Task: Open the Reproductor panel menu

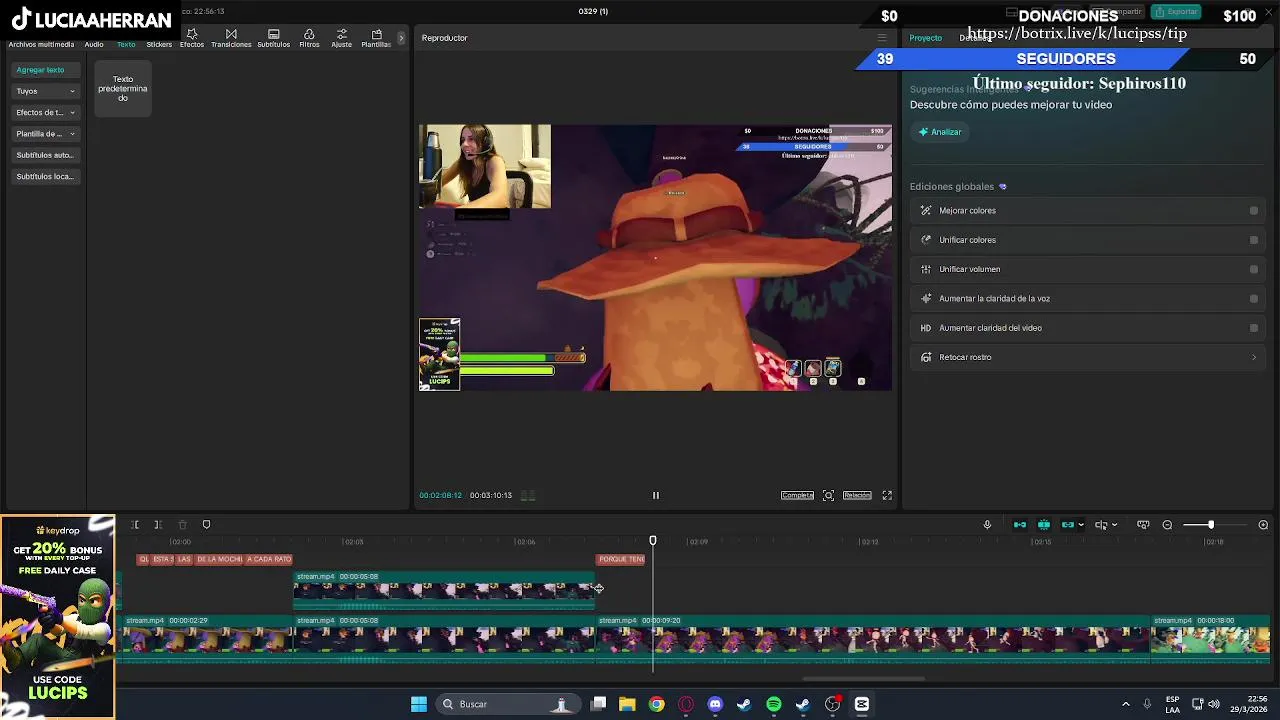Action: 881,38
